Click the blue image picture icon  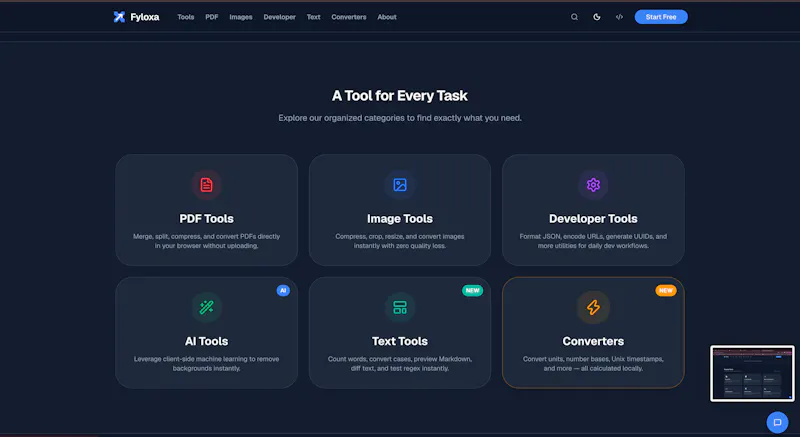pos(400,185)
